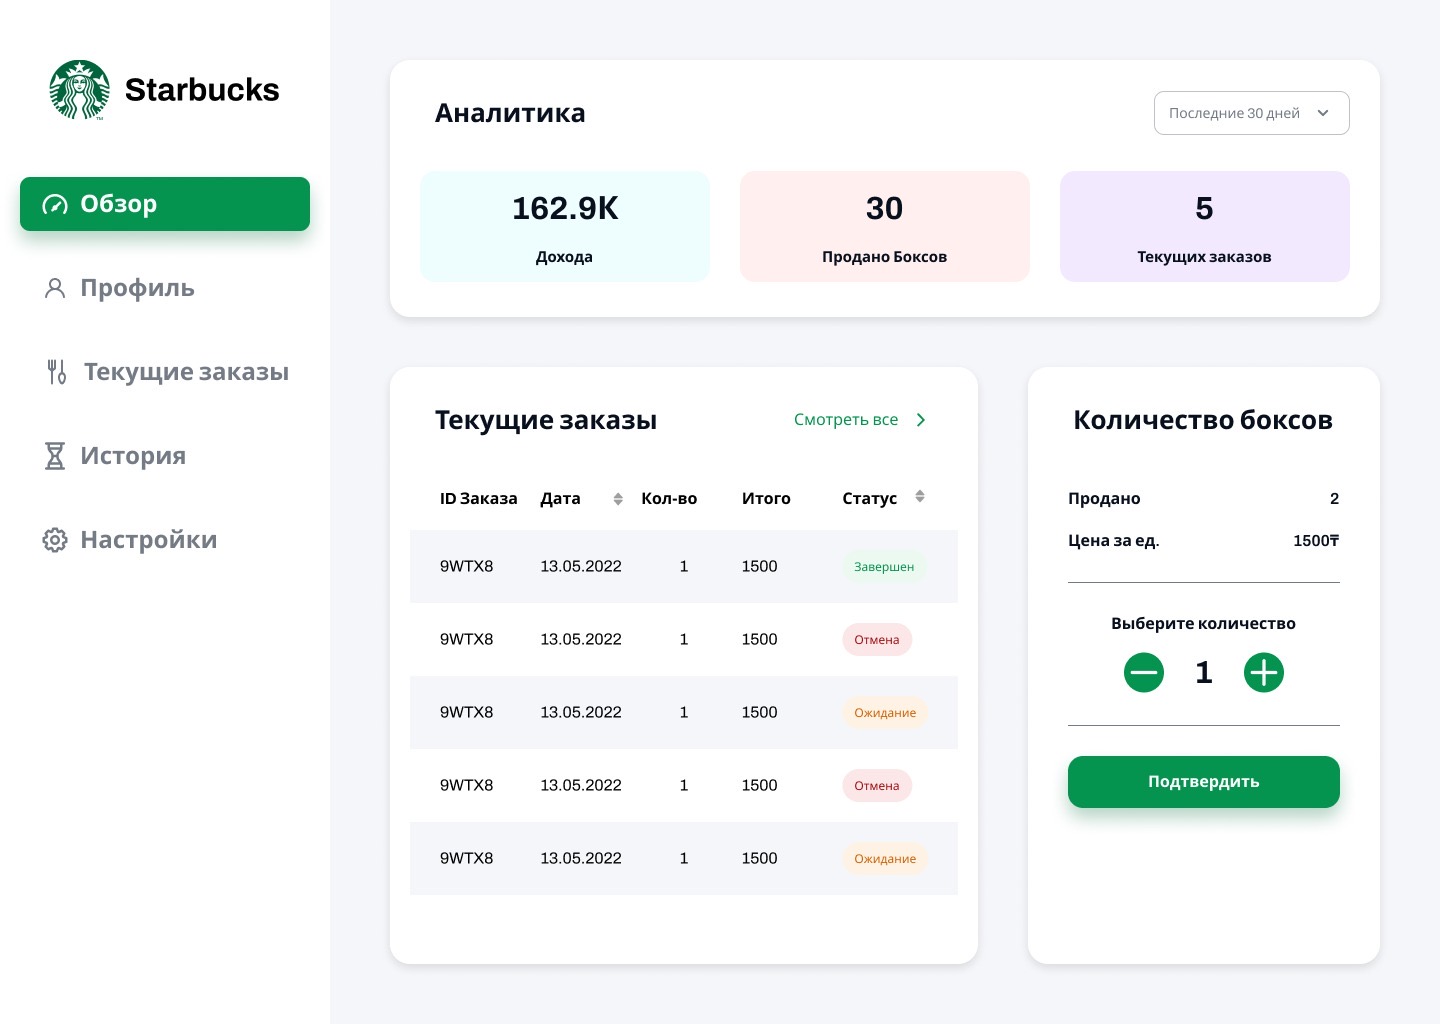Click the speedometer icon beside Обзор
Image resolution: width=1440 pixels, height=1024 pixels.
tap(55, 204)
